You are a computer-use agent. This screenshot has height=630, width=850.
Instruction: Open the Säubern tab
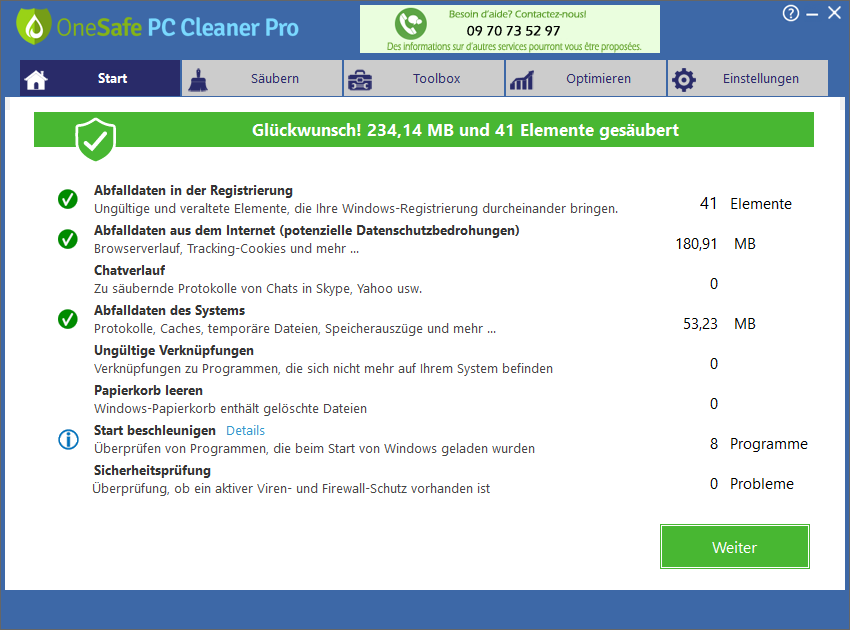[x=262, y=79]
